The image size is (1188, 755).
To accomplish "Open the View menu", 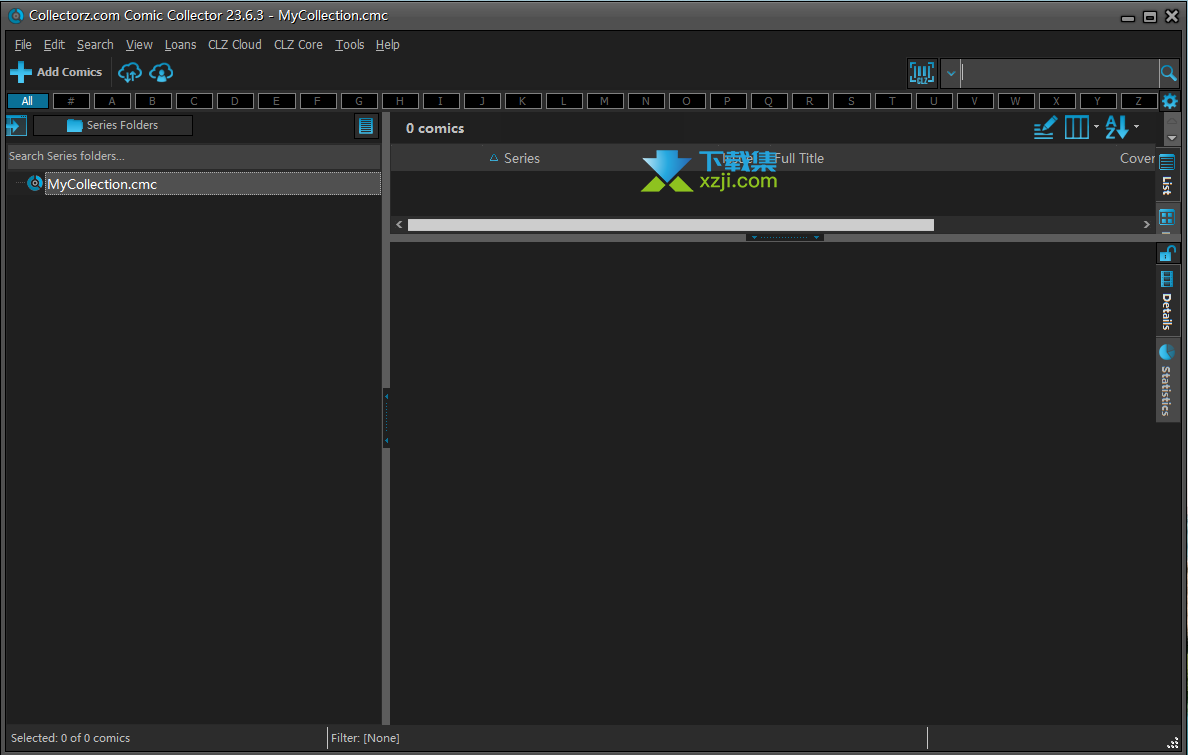I will click(139, 45).
